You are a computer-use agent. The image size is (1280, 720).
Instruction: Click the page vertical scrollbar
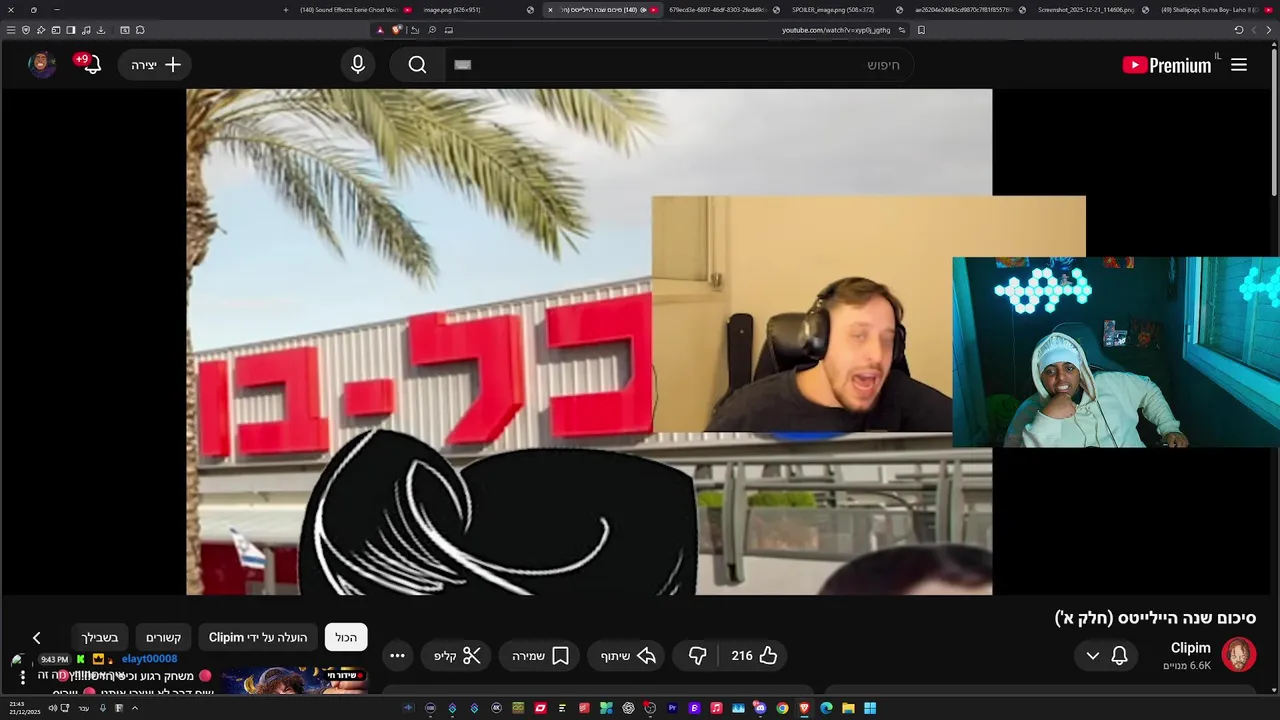click(1274, 120)
